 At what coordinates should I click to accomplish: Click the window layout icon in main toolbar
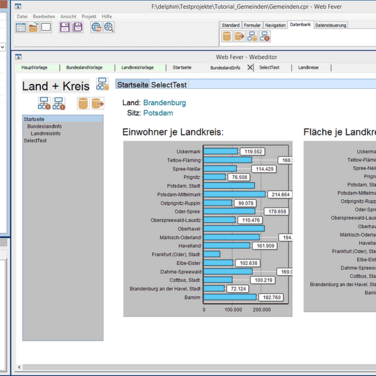[x=21, y=27]
